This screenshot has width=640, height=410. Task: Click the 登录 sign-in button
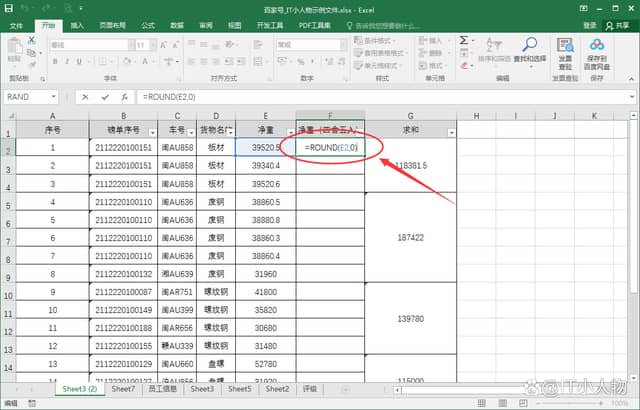589,25
